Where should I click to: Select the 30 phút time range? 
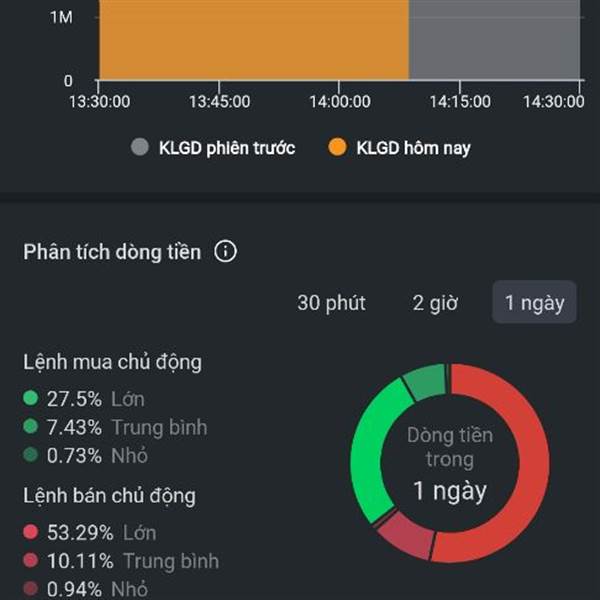pyautogui.click(x=331, y=303)
